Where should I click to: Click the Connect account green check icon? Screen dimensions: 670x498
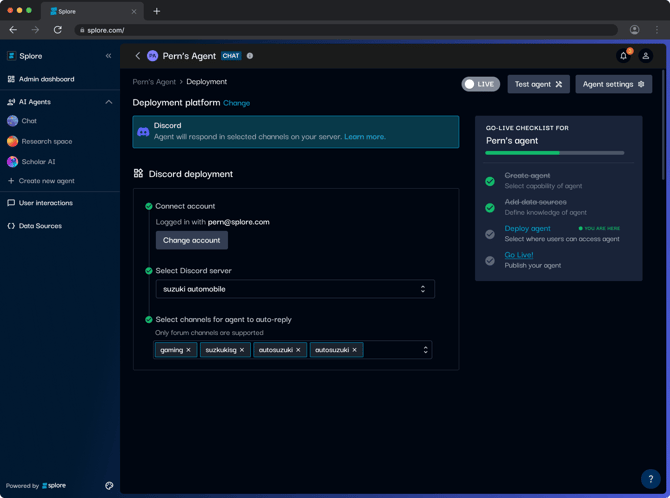pyautogui.click(x=149, y=206)
